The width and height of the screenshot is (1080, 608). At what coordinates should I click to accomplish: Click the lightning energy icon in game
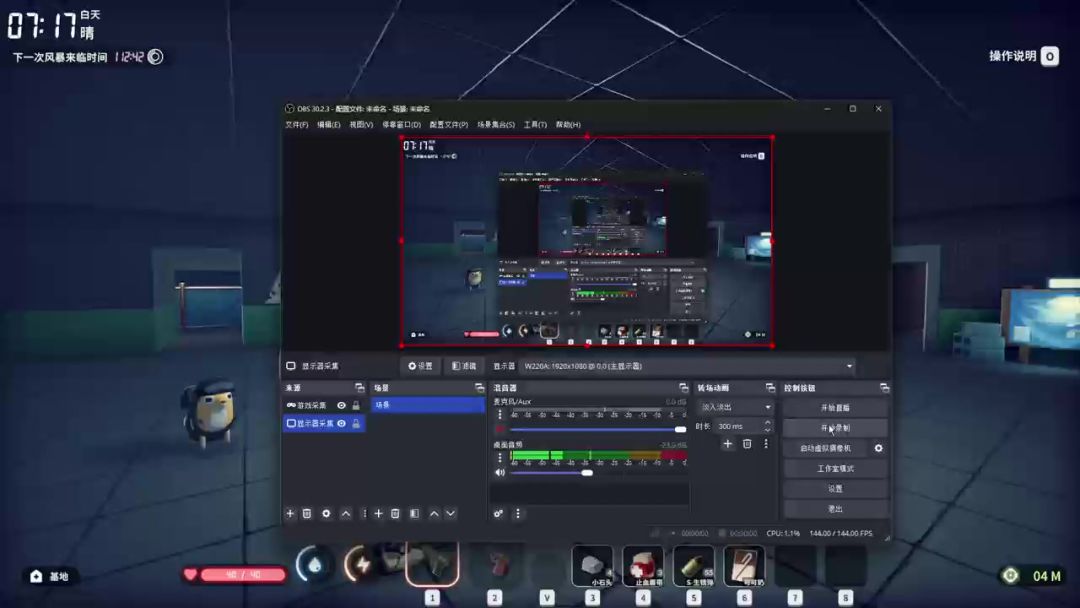click(362, 565)
